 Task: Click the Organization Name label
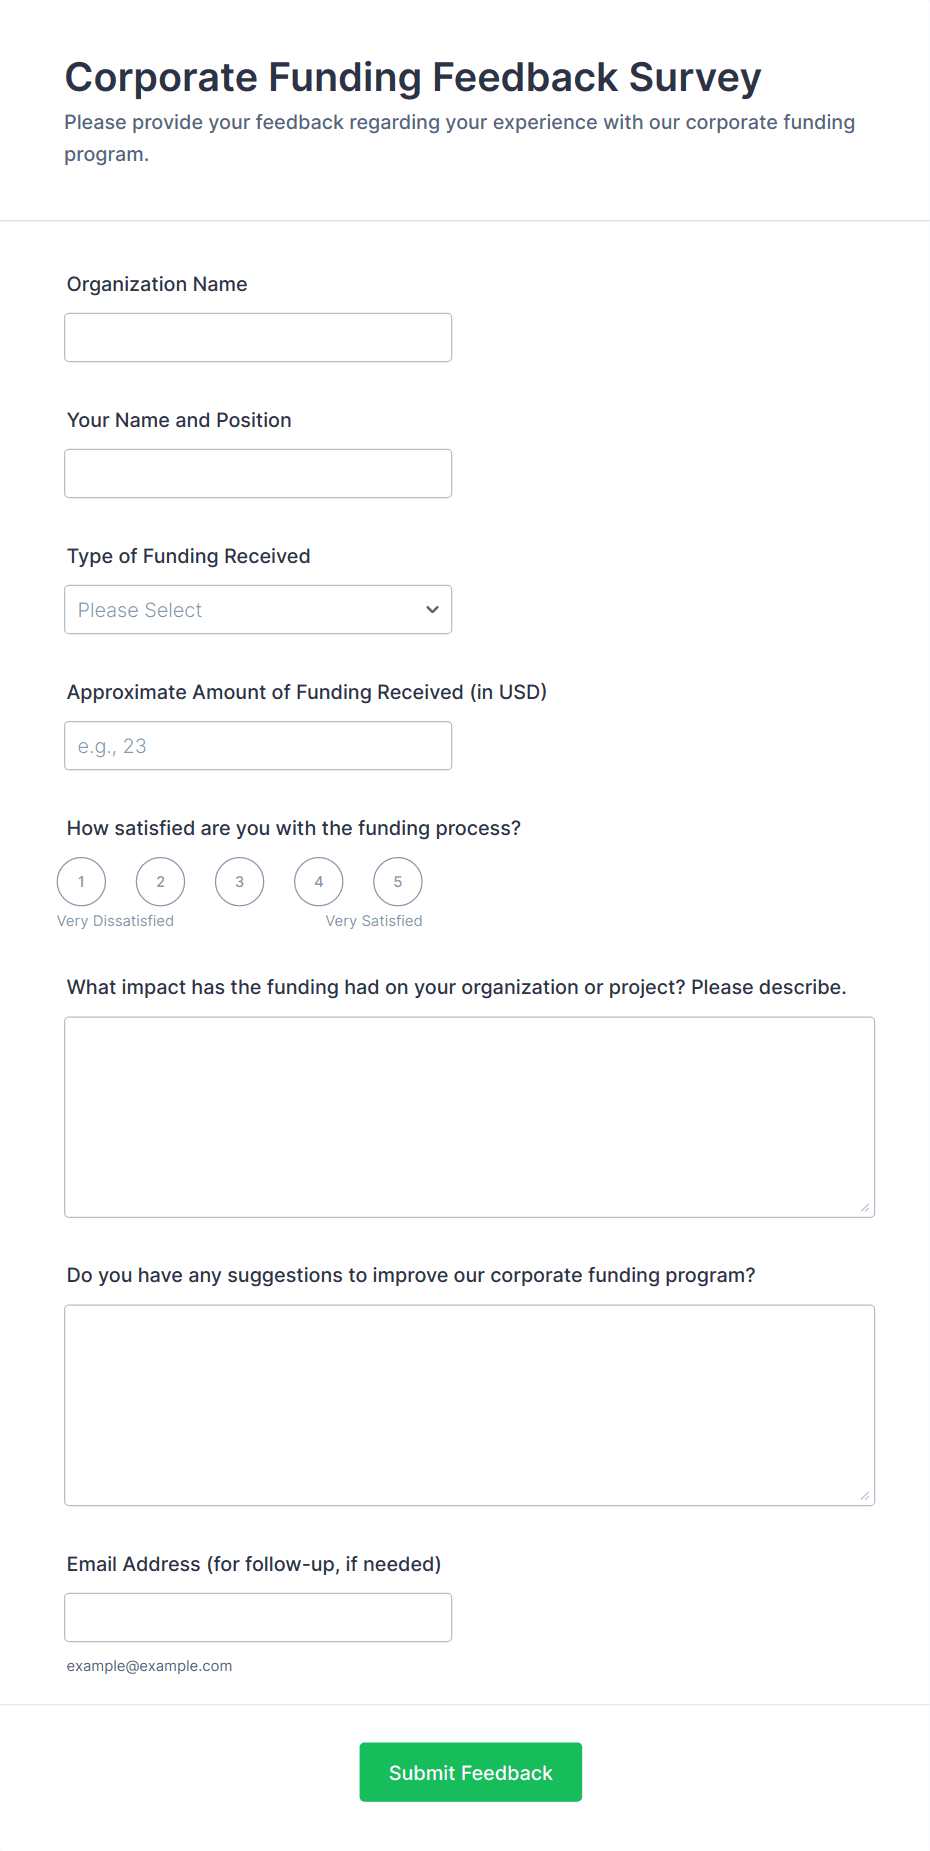click(157, 284)
